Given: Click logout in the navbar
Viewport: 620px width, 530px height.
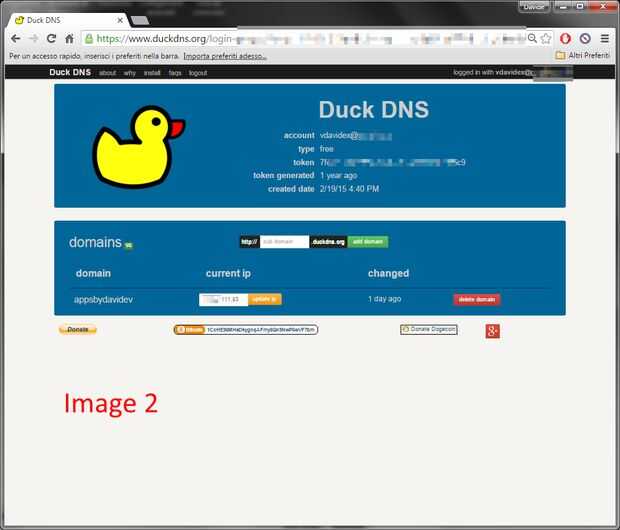Looking at the screenshot, I should [x=198, y=73].
